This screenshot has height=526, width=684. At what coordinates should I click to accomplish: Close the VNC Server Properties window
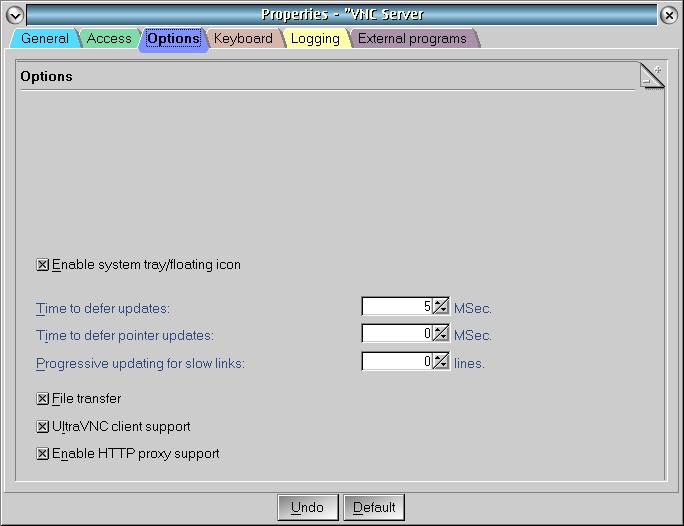pos(669,15)
